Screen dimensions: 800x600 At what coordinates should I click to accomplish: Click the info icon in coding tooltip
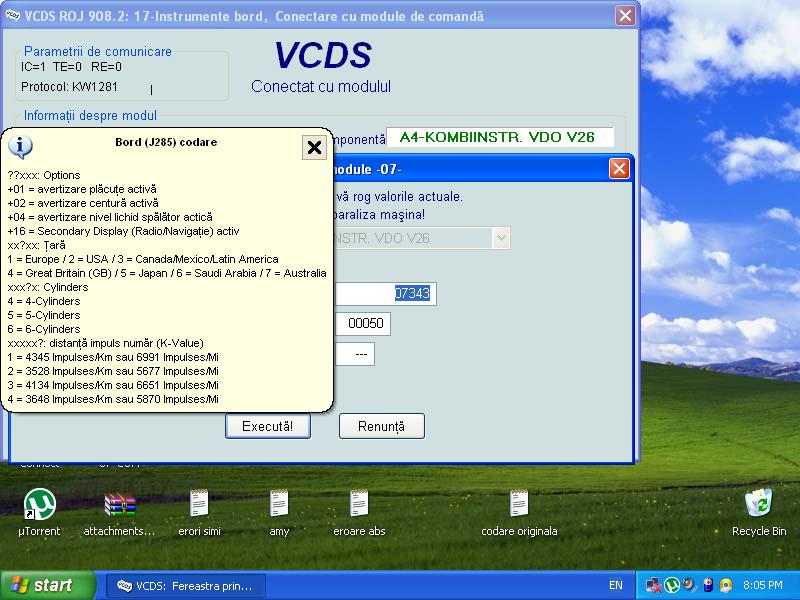tap(19, 147)
